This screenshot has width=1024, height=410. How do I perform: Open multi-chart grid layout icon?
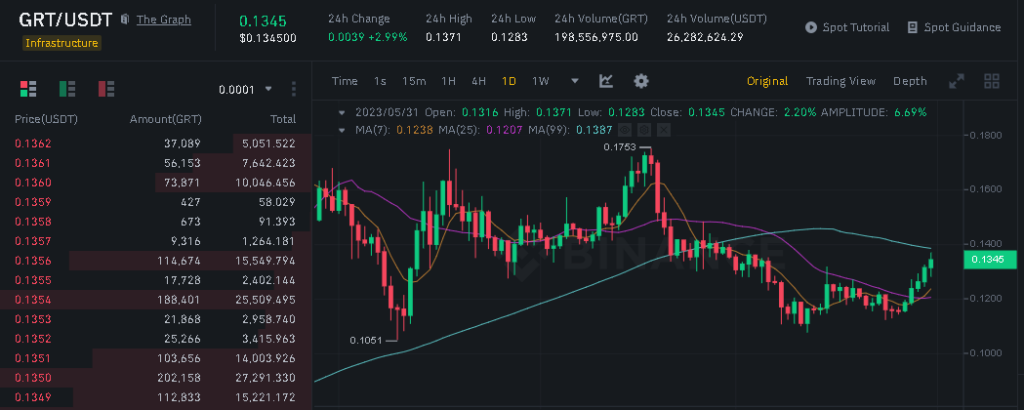[992, 81]
